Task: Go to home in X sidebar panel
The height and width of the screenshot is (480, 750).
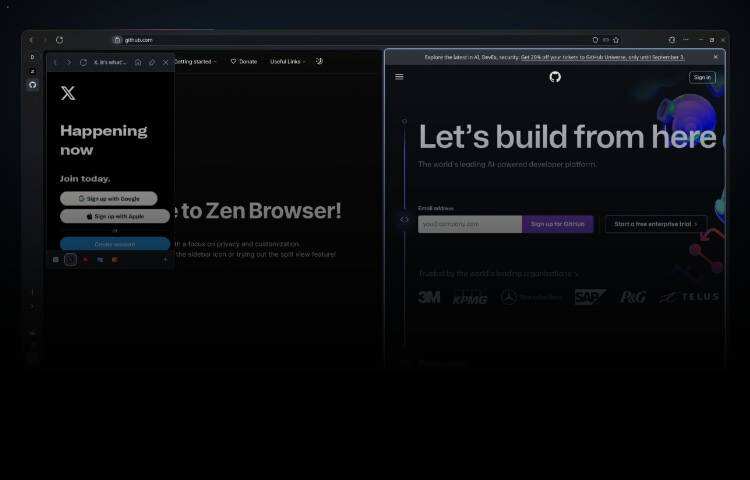Action: point(138,62)
